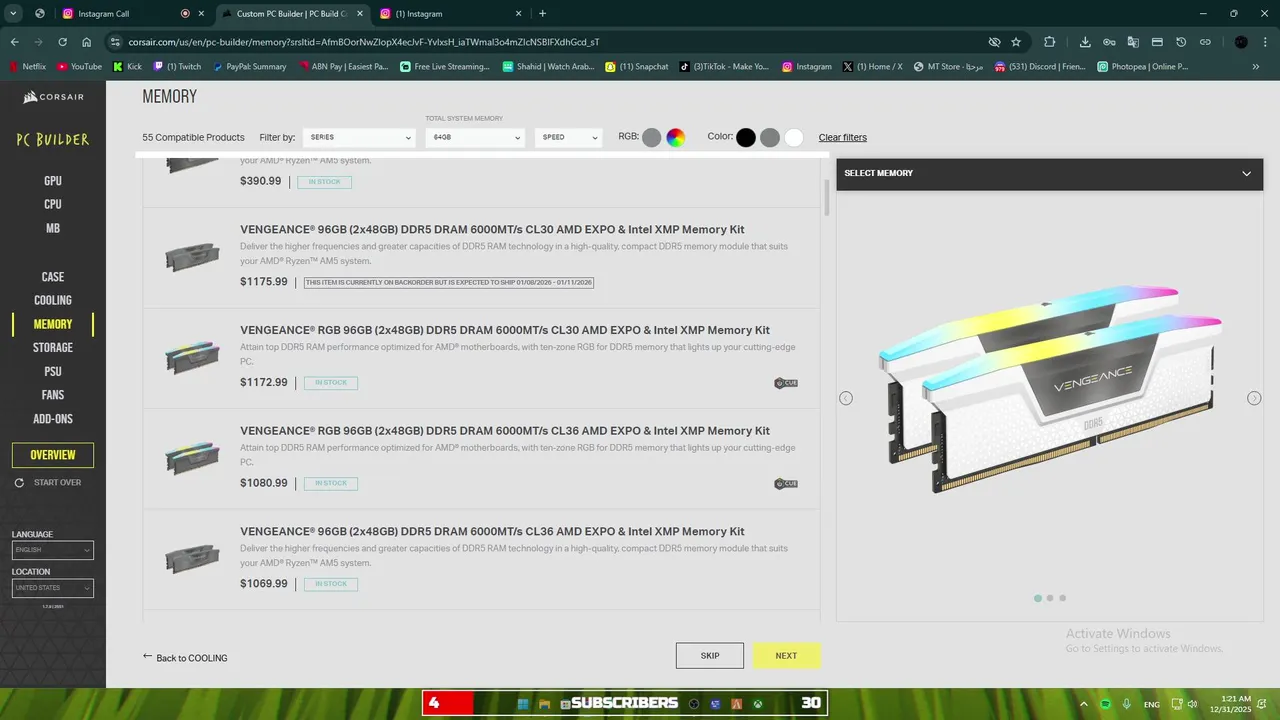Select the black color filter swatch
The height and width of the screenshot is (720, 1280).
(x=746, y=138)
